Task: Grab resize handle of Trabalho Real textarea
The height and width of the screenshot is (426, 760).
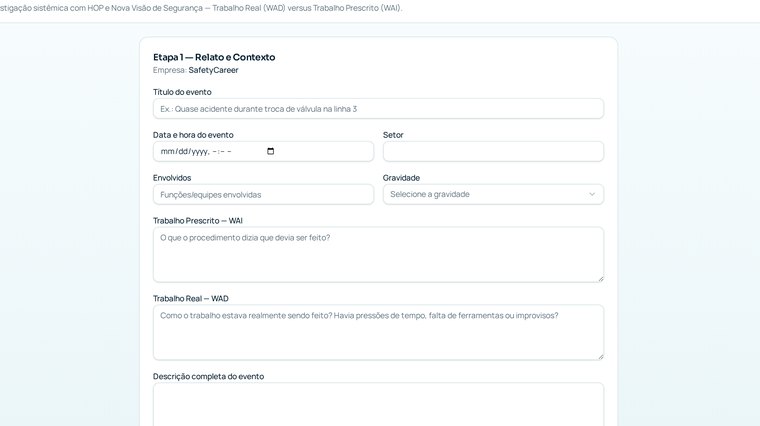Action: 601,356
